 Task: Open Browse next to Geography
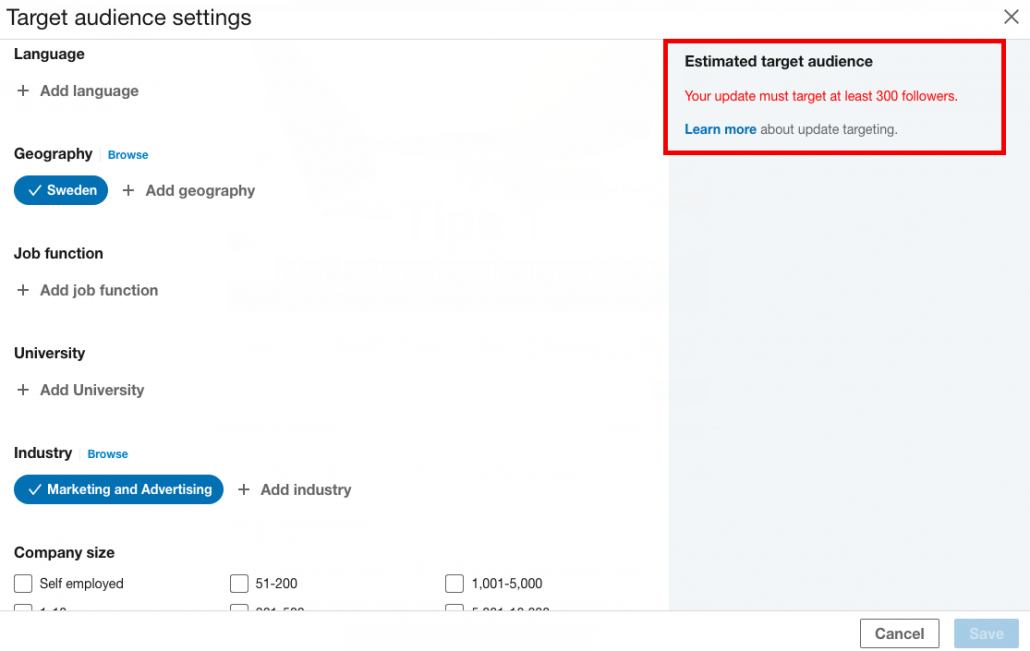pos(127,154)
